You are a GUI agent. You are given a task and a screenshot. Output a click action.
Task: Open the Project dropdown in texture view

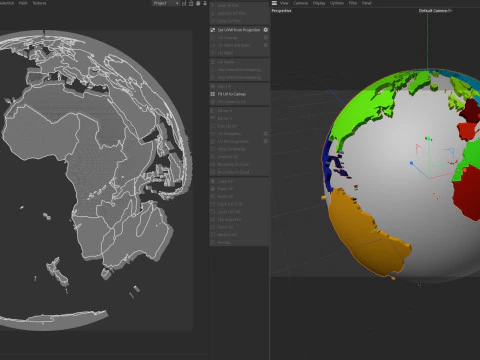(x=166, y=3)
